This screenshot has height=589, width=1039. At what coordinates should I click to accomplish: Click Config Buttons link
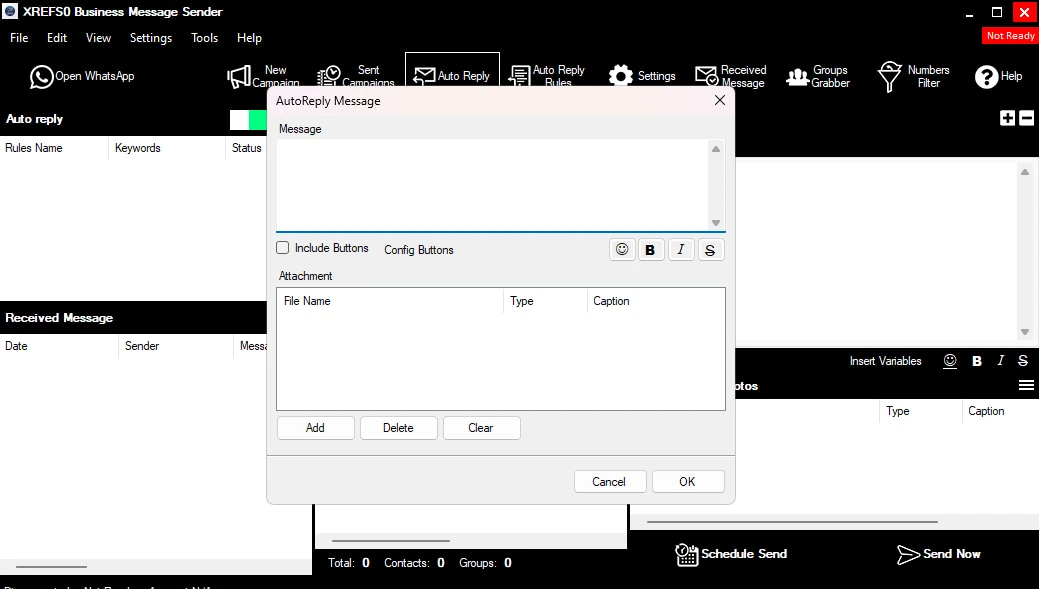coord(419,250)
